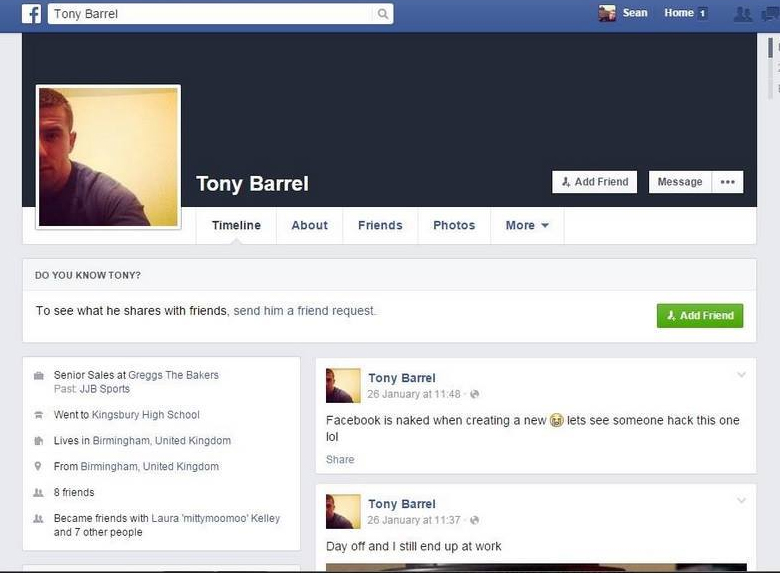Click the Facebook logo icon
The height and width of the screenshot is (574, 780).
click(31, 14)
